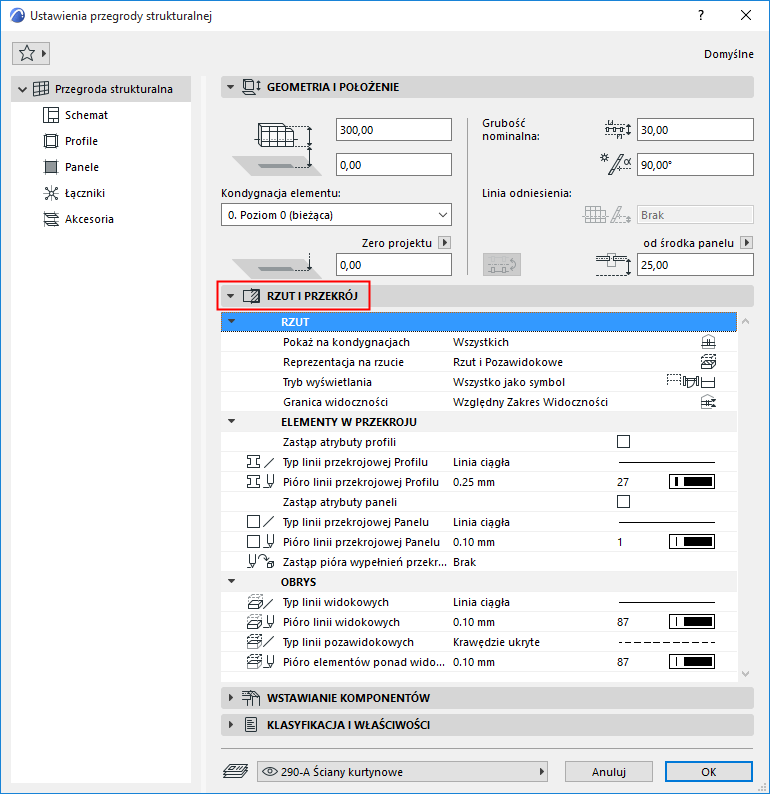Screen dimensions: 770x794
Task: Click pen swatch for Pióro linii widokowych
Action: [692, 622]
